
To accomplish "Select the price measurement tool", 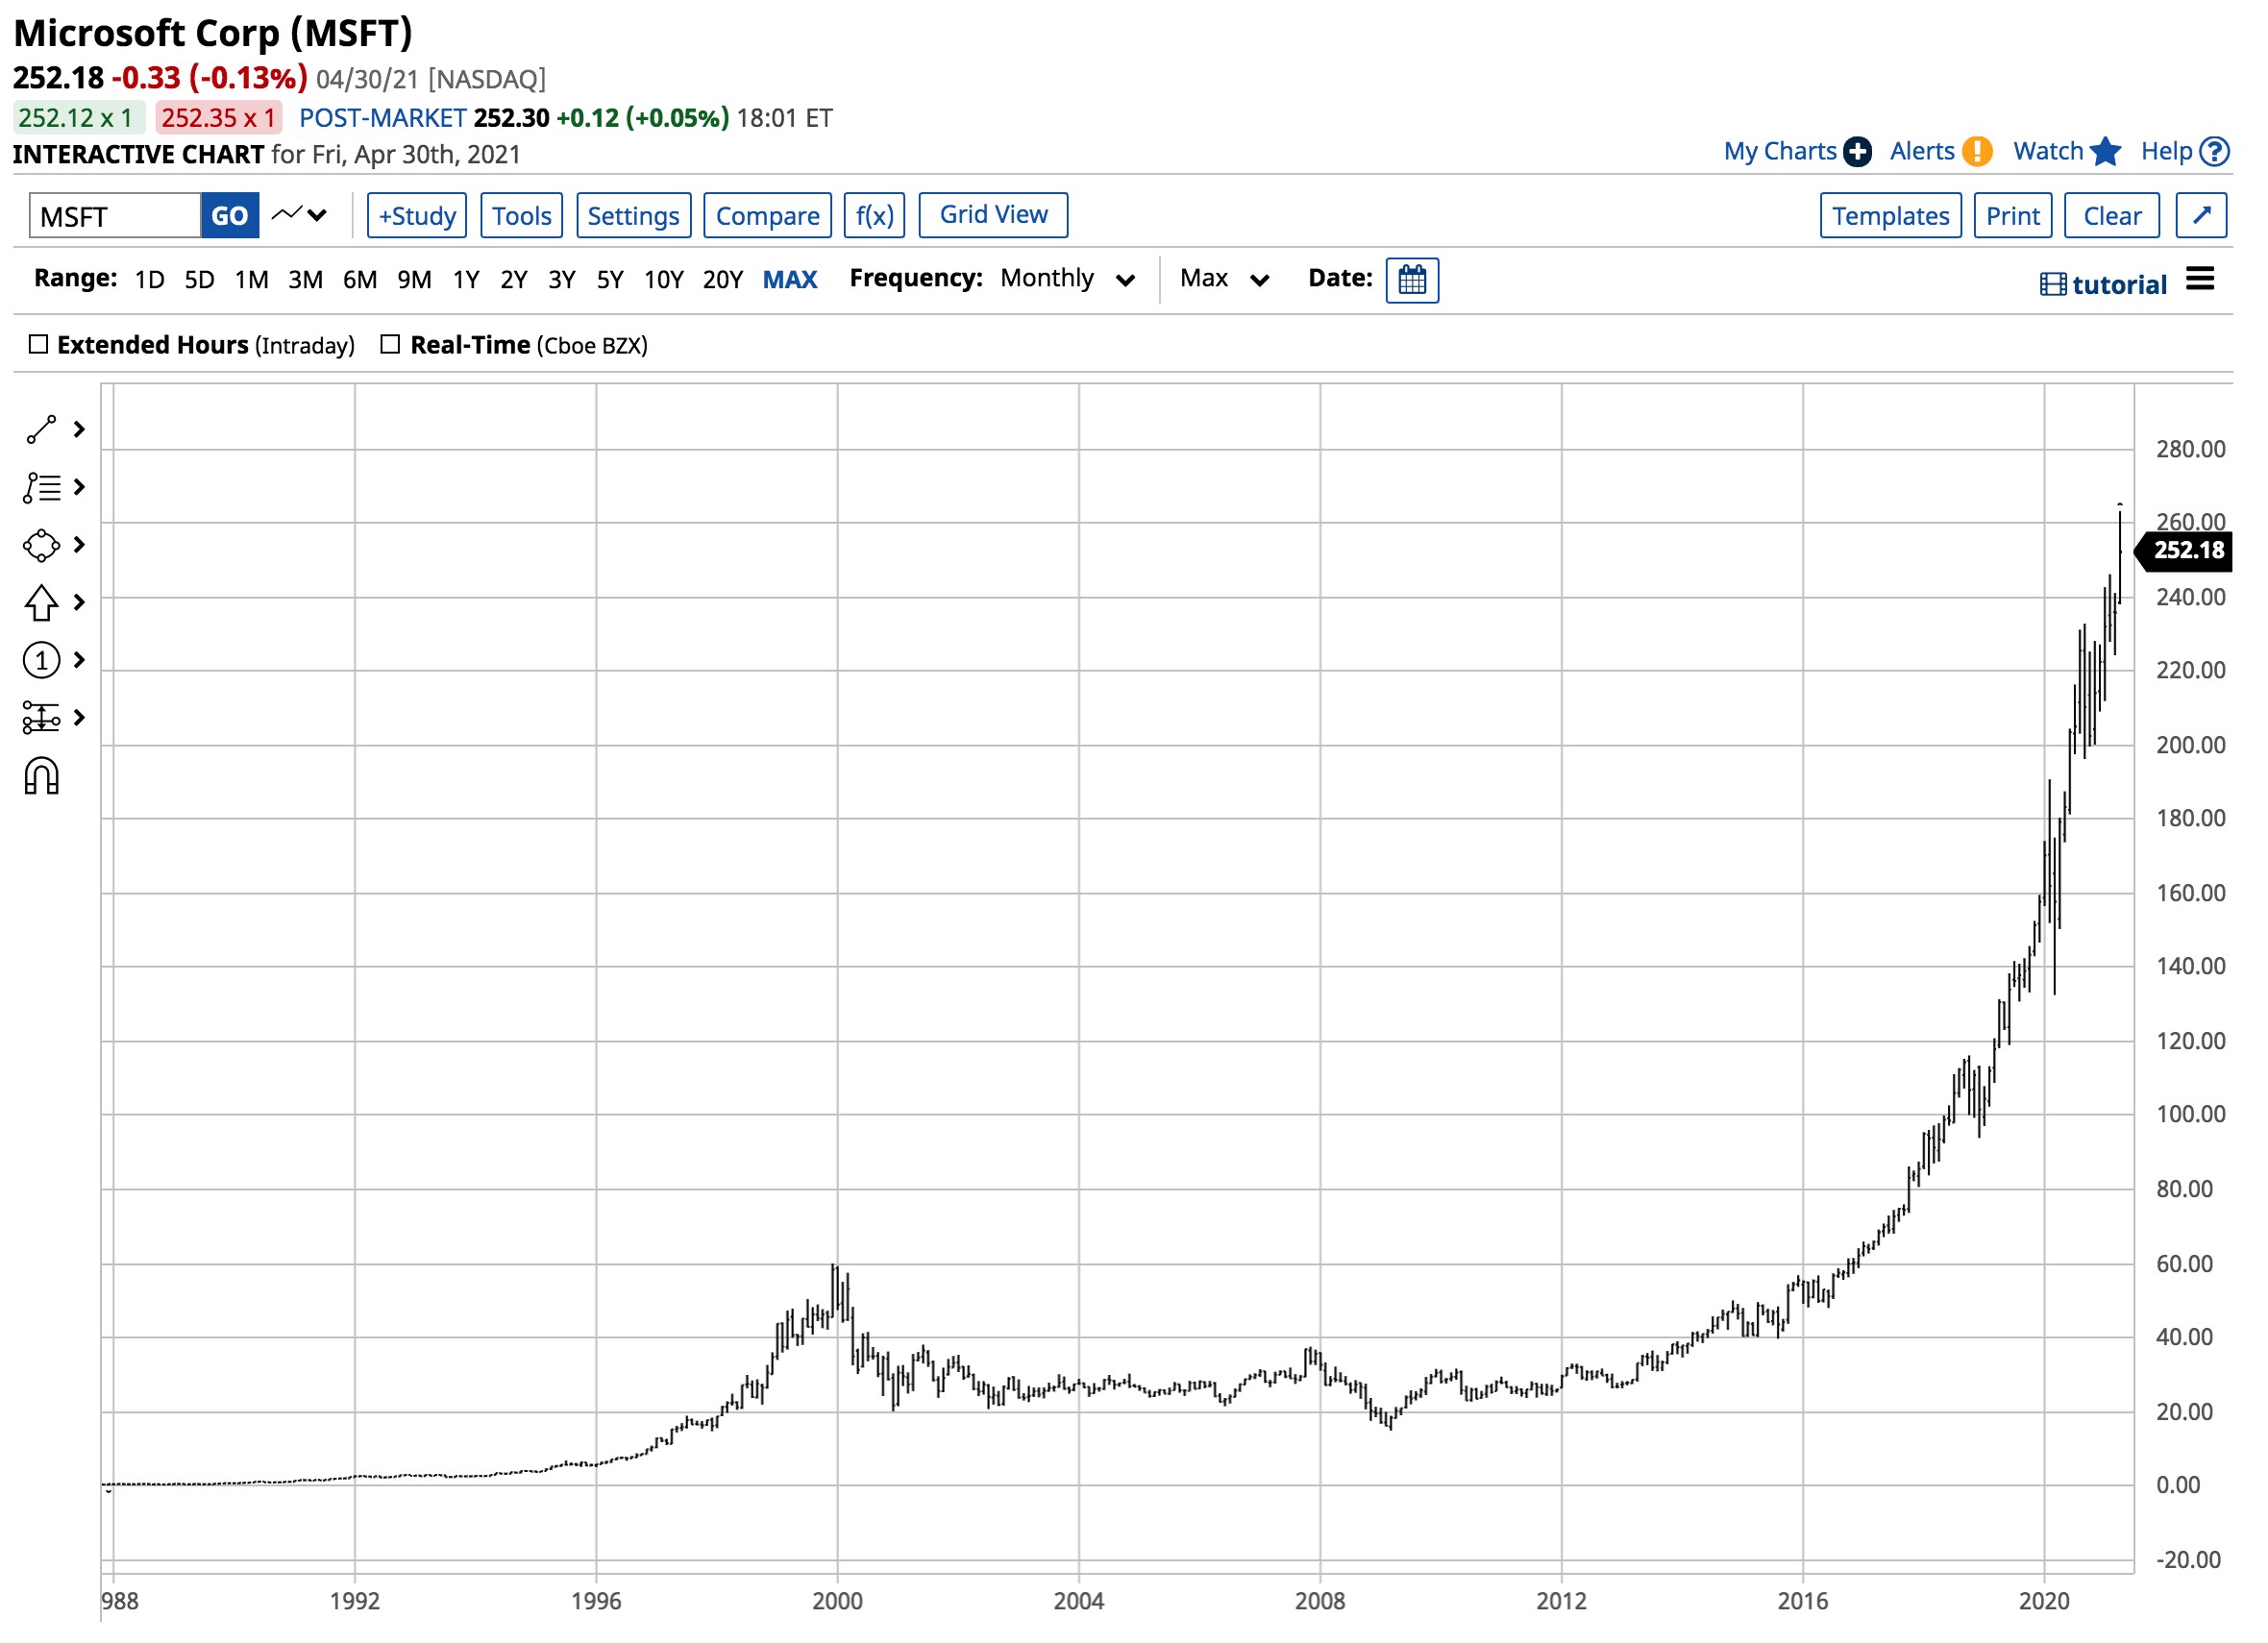I will [x=41, y=719].
